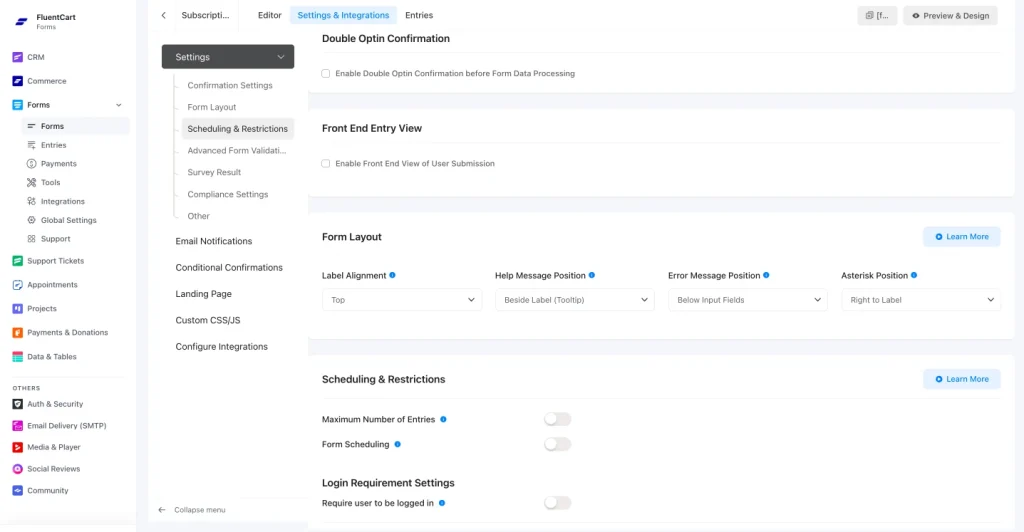Image resolution: width=1024 pixels, height=532 pixels.
Task: Open CRM via its sidebar icon
Action: coord(18,57)
